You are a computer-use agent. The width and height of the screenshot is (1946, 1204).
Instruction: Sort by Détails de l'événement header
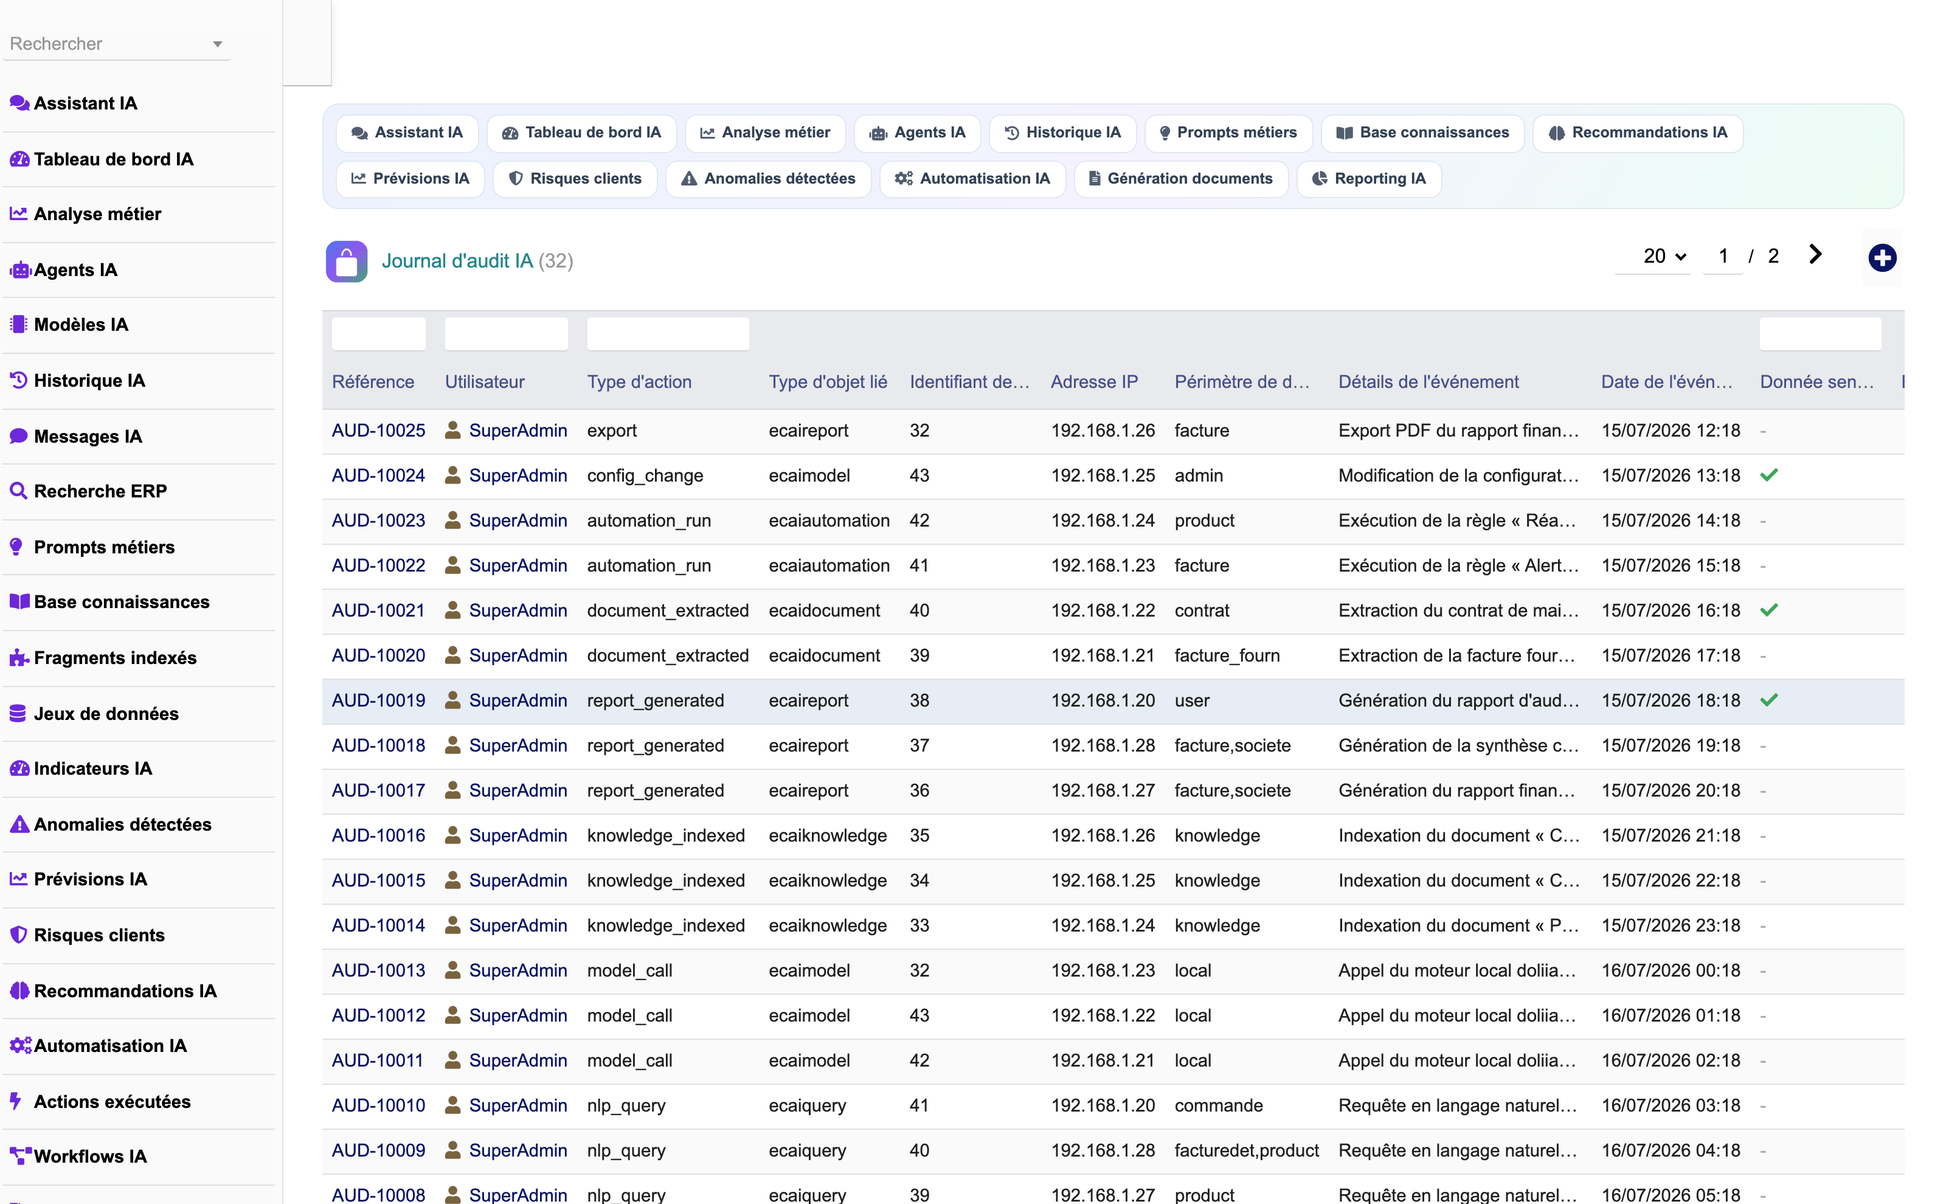pos(1428,382)
